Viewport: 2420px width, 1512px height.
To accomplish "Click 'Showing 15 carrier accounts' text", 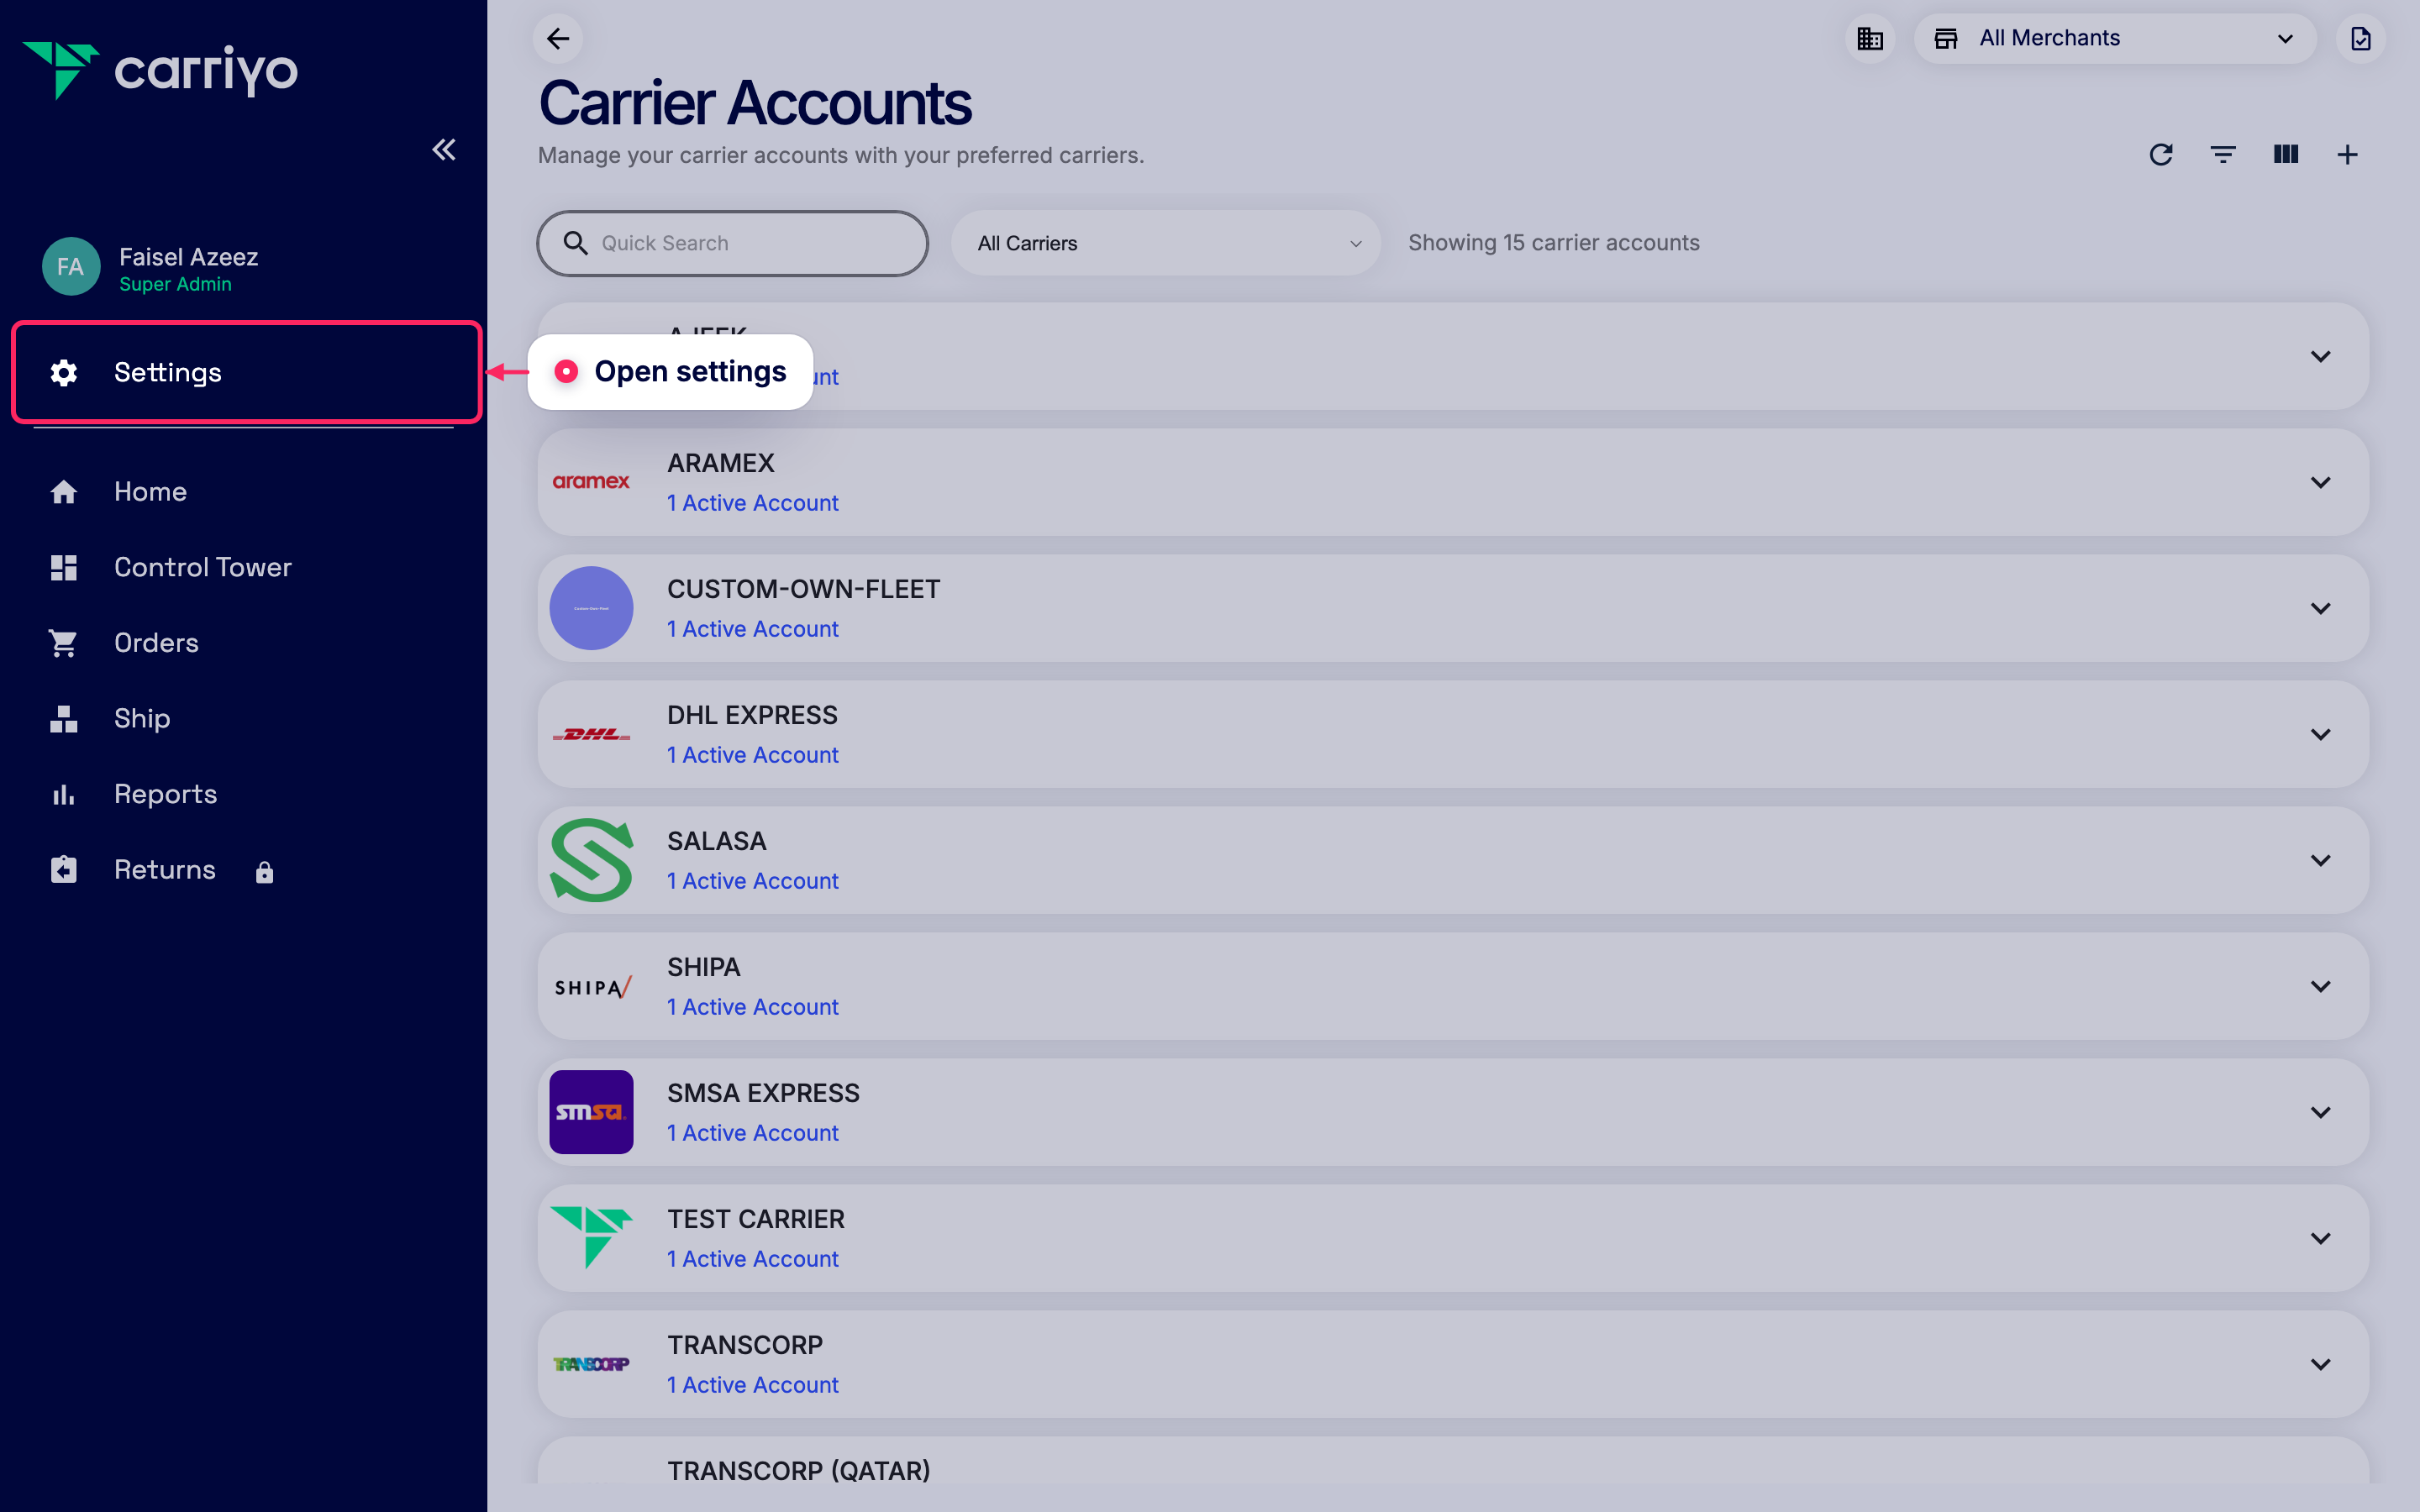I will [1554, 243].
